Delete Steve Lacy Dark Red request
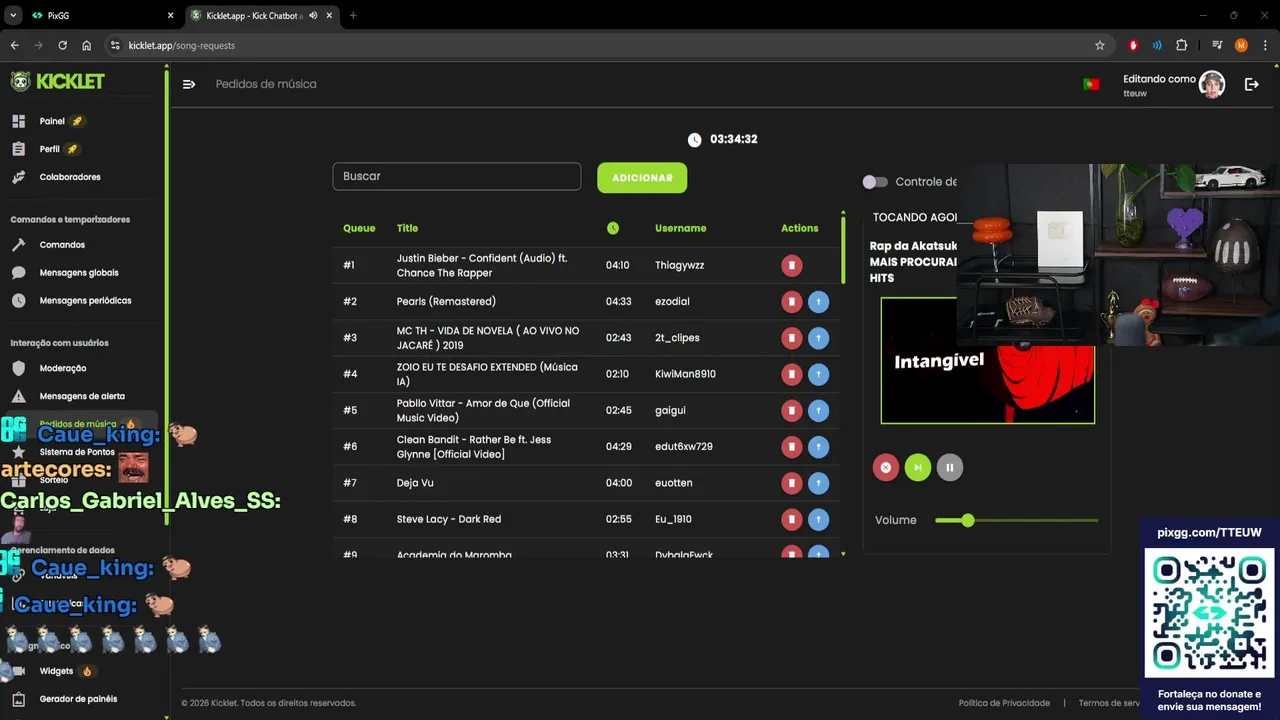The height and width of the screenshot is (720, 1280). pos(791,519)
